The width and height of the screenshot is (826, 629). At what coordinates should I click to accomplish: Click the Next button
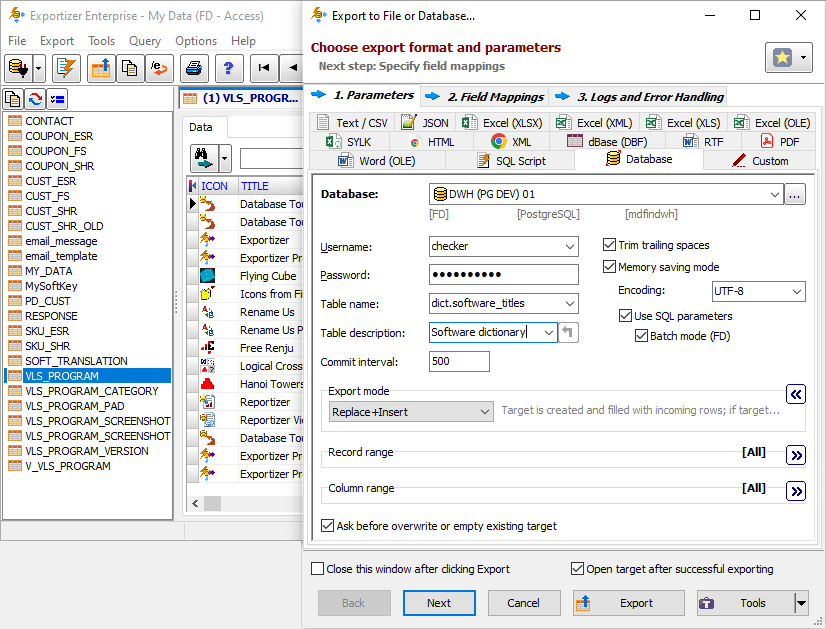click(x=439, y=603)
